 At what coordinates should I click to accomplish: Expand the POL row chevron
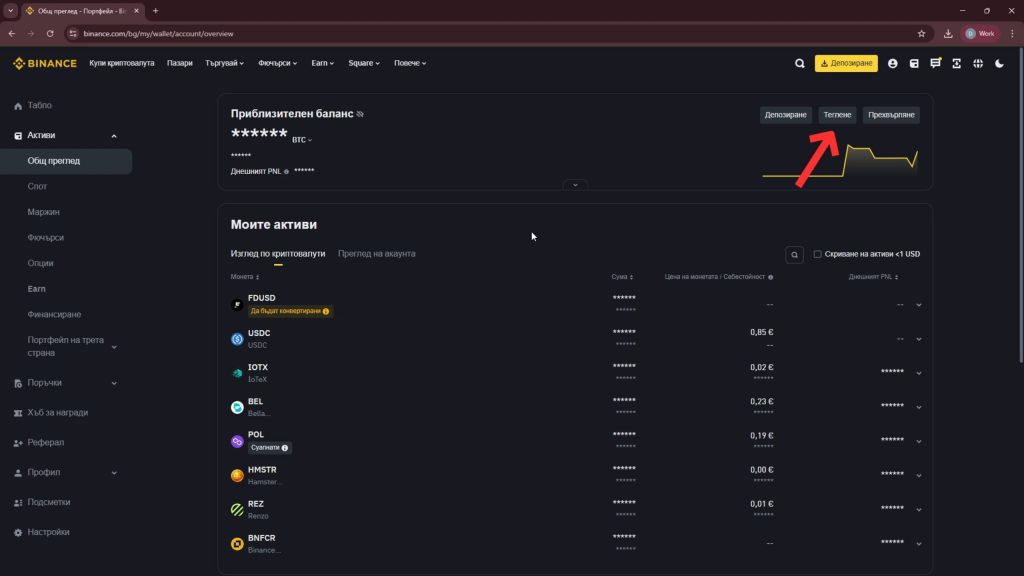coord(919,441)
